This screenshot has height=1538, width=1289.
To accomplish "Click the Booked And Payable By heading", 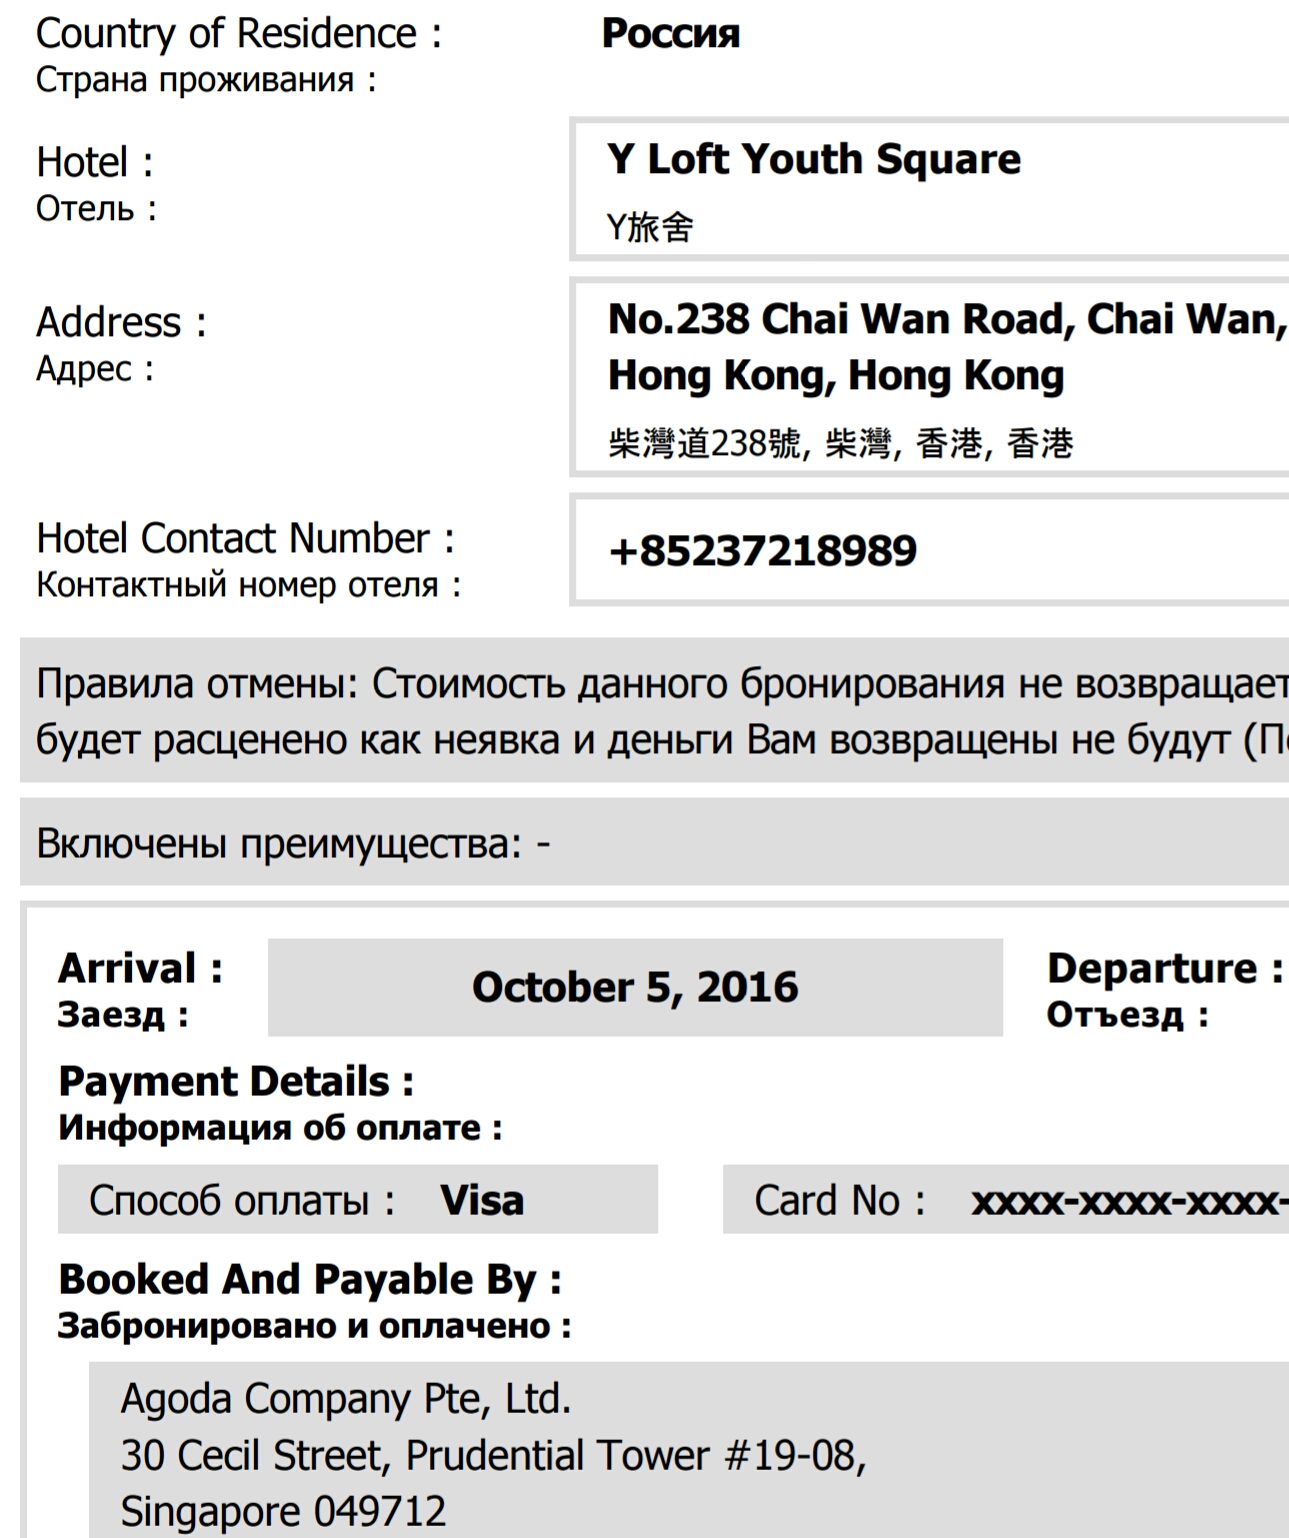I will coord(310,1279).
